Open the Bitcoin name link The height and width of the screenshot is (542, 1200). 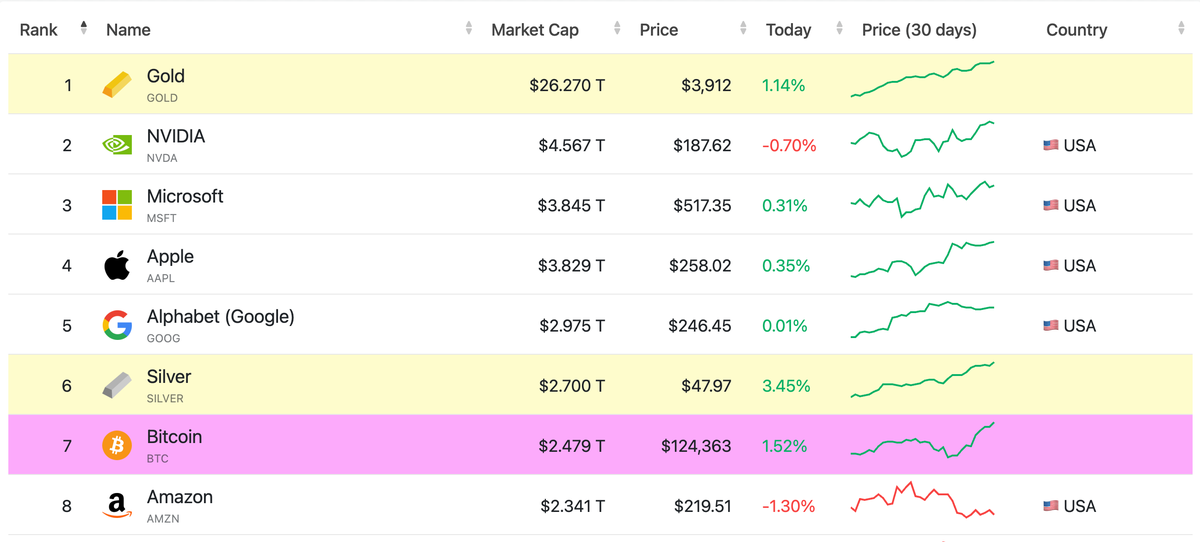174,437
